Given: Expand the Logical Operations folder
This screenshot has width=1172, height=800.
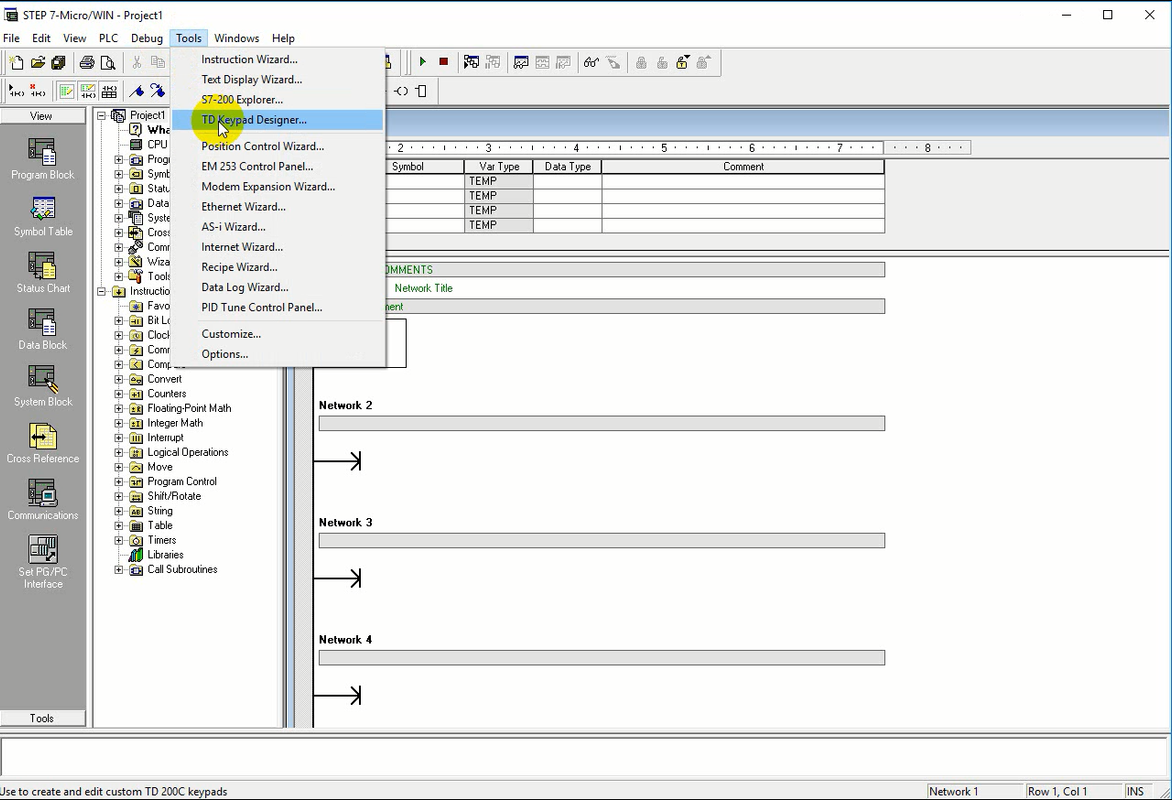Looking at the screenshot, I should click(x=118, y=452).
